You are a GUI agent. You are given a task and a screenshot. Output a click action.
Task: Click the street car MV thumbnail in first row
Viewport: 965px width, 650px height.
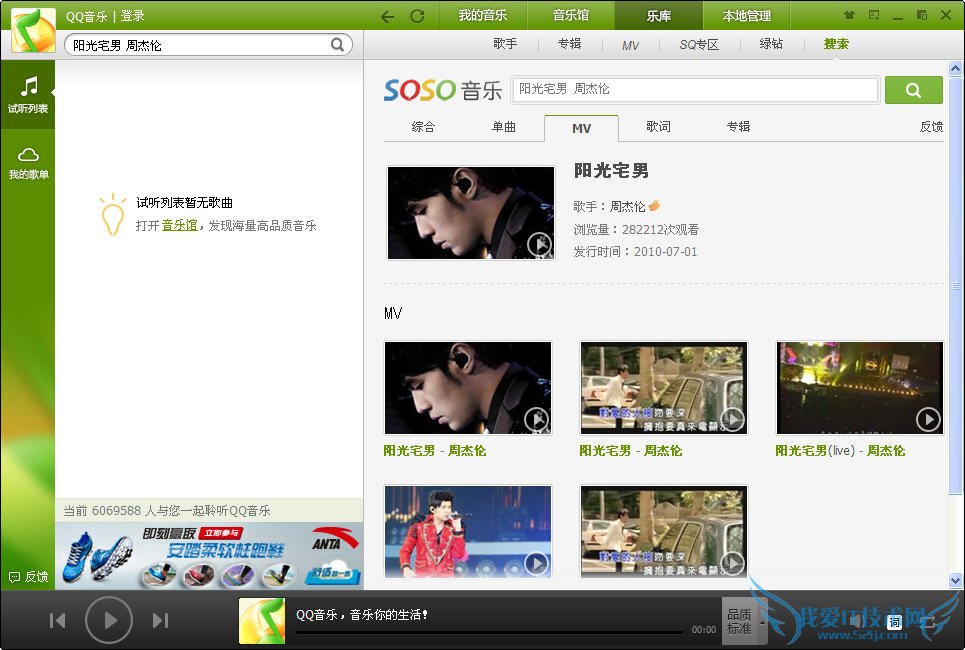pyautogui.click(x=664, y=388)
